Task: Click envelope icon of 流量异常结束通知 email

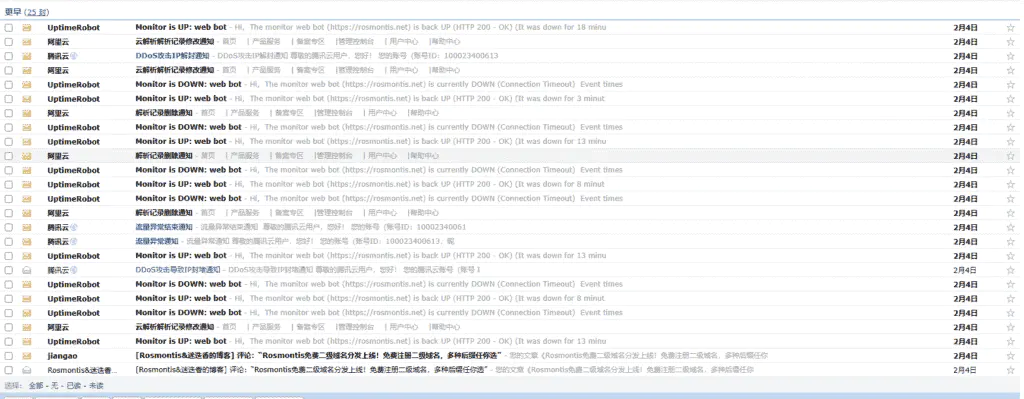Action: (27, 227)
